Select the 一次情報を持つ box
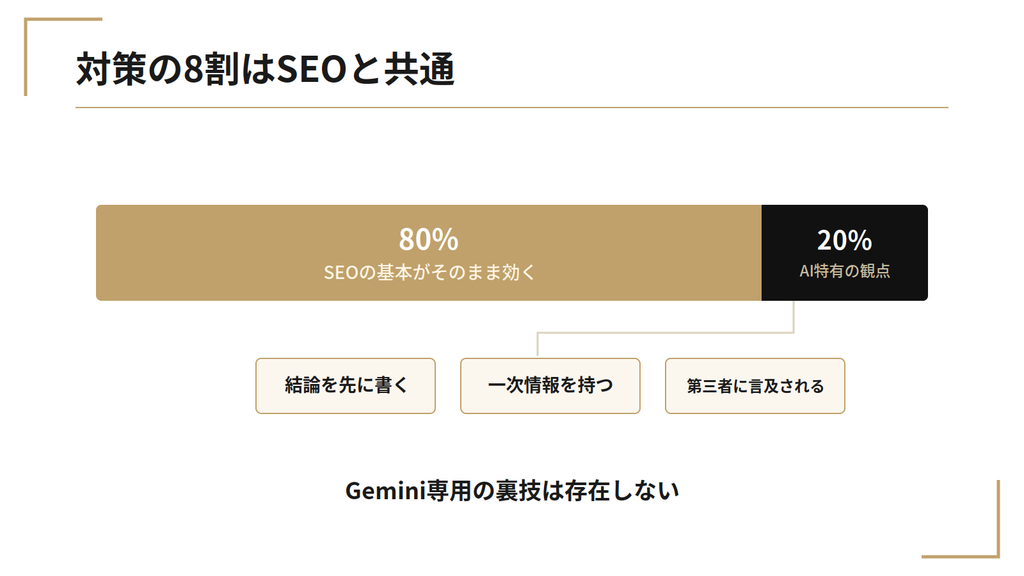This screenshot has height=576, width=1024. coord(550,386)
